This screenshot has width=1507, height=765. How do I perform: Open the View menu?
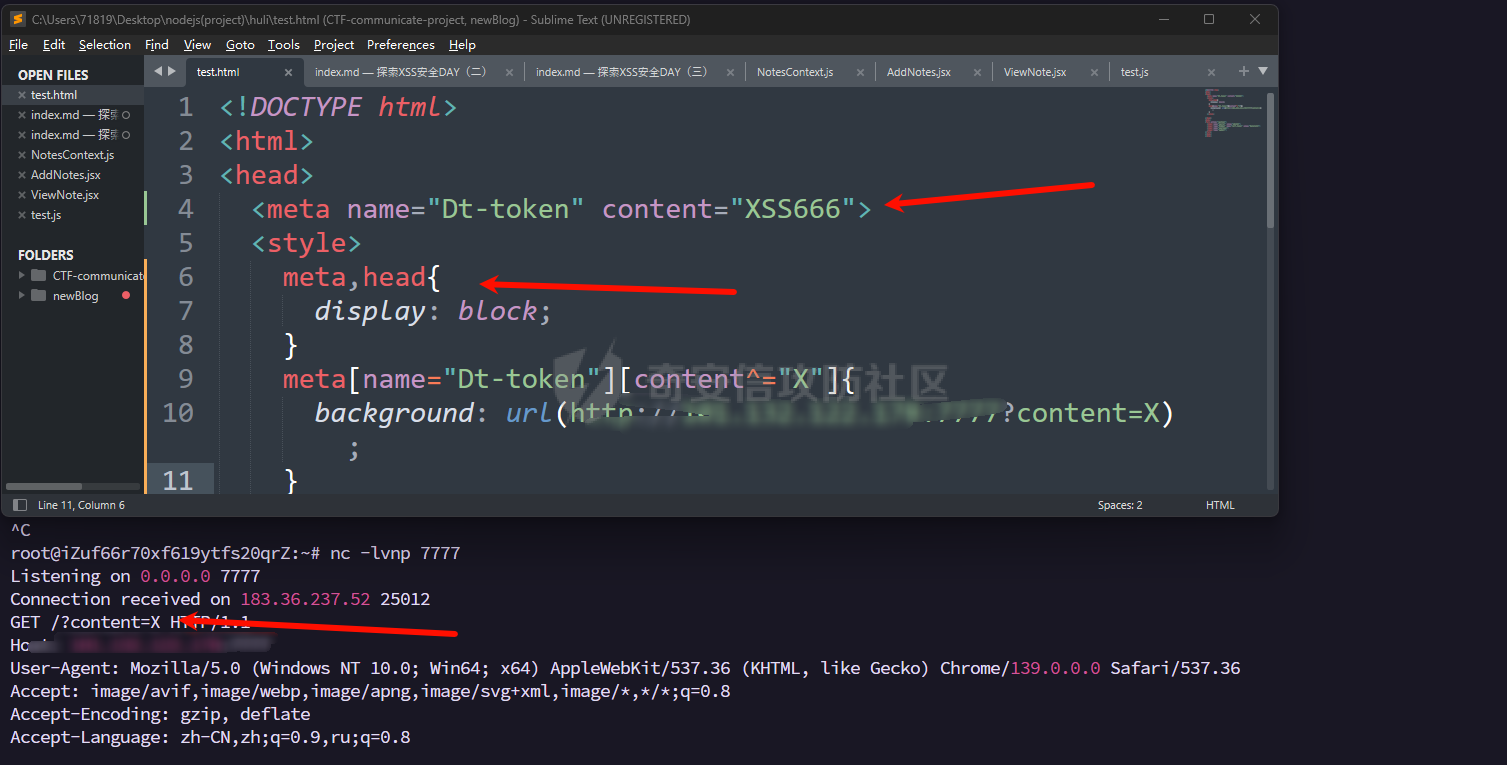coord(197,45)
